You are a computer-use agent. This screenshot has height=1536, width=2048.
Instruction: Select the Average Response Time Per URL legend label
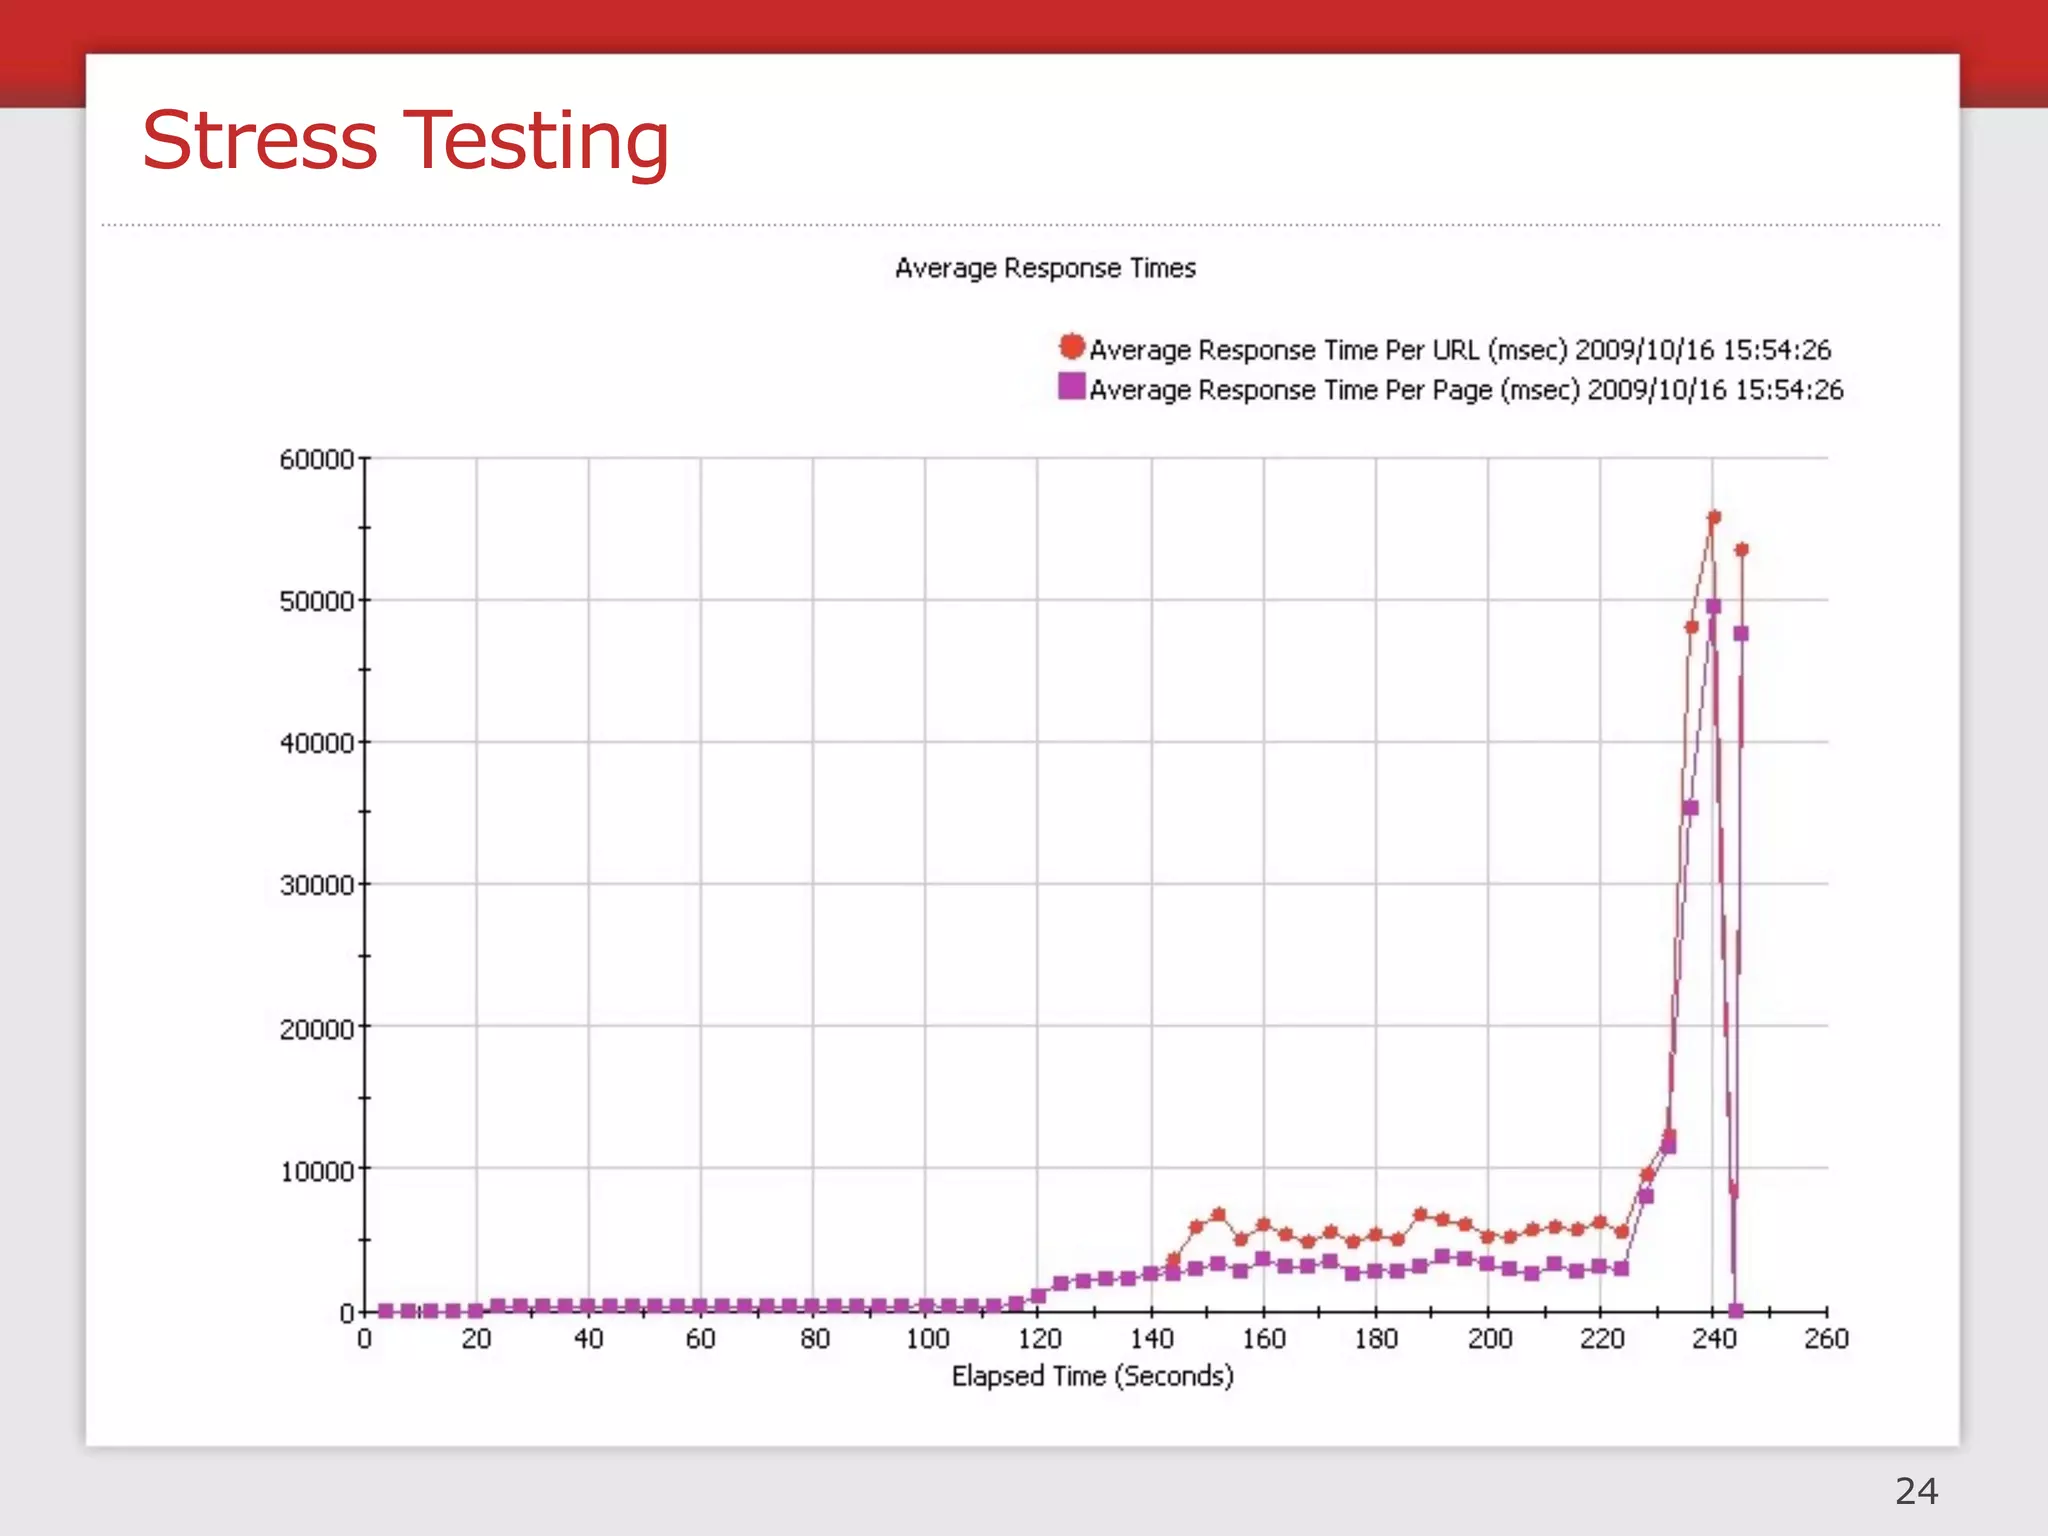pyautogui.click(x=1459, y=350)
